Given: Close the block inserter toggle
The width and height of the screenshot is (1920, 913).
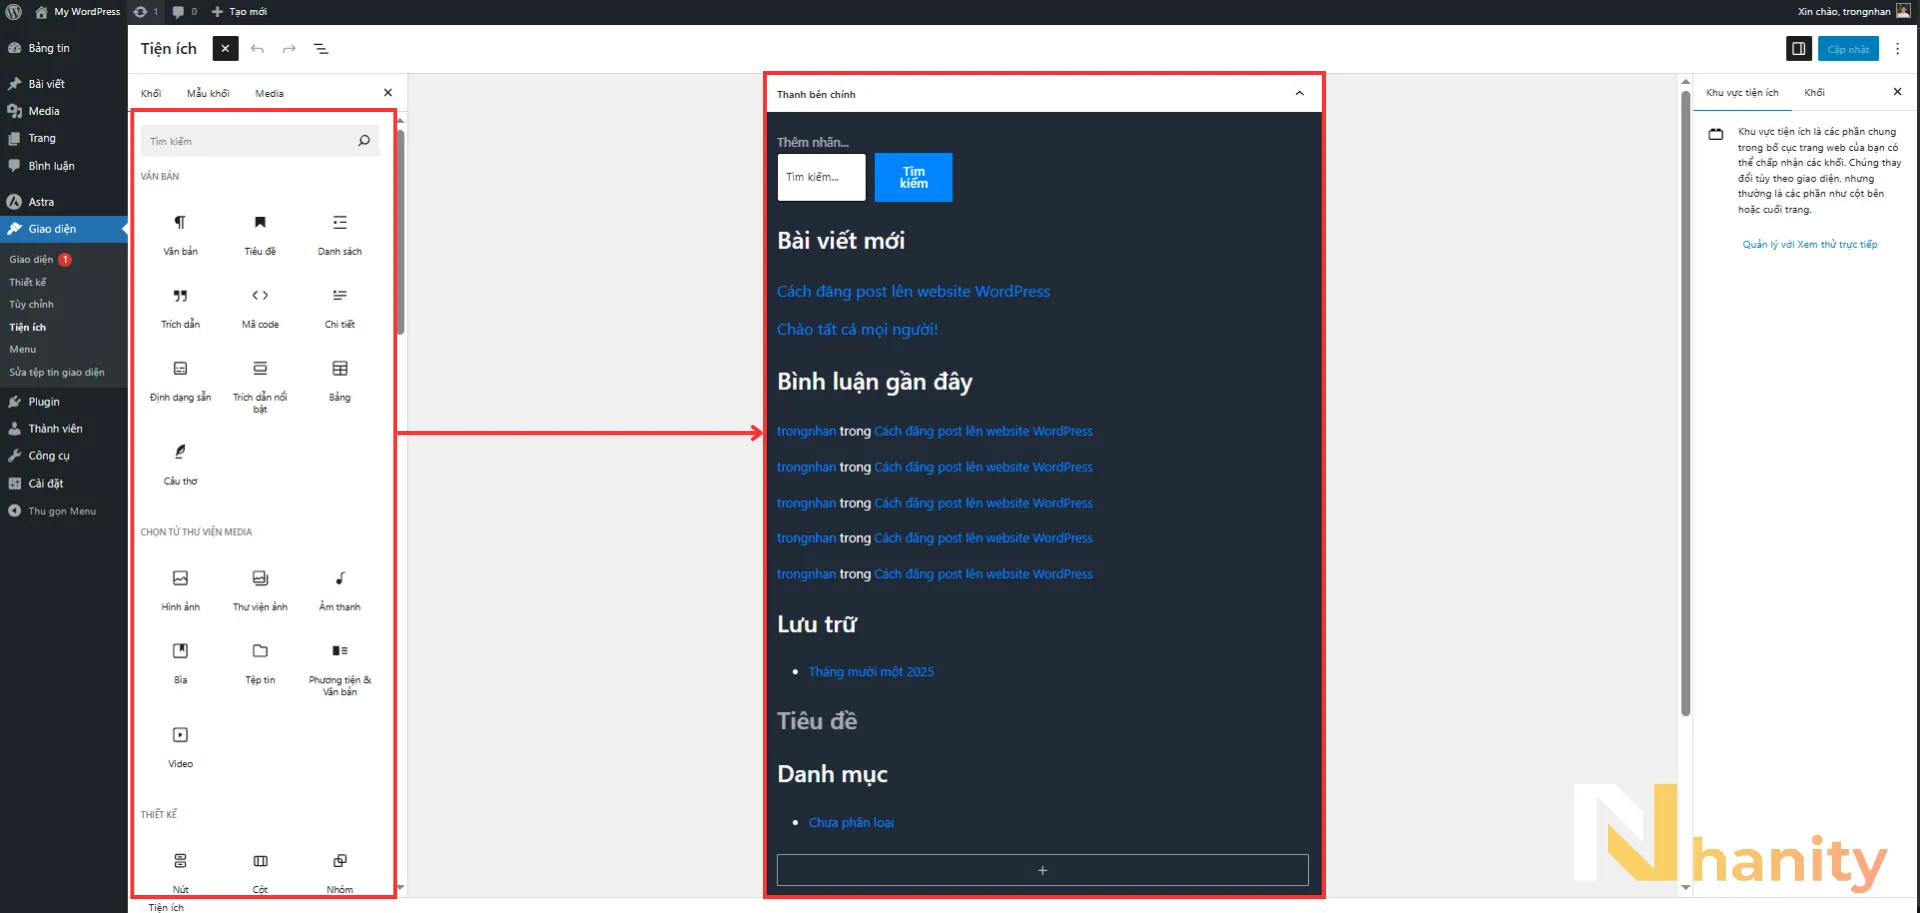Looking at the screenshot, I should [225, 49].
